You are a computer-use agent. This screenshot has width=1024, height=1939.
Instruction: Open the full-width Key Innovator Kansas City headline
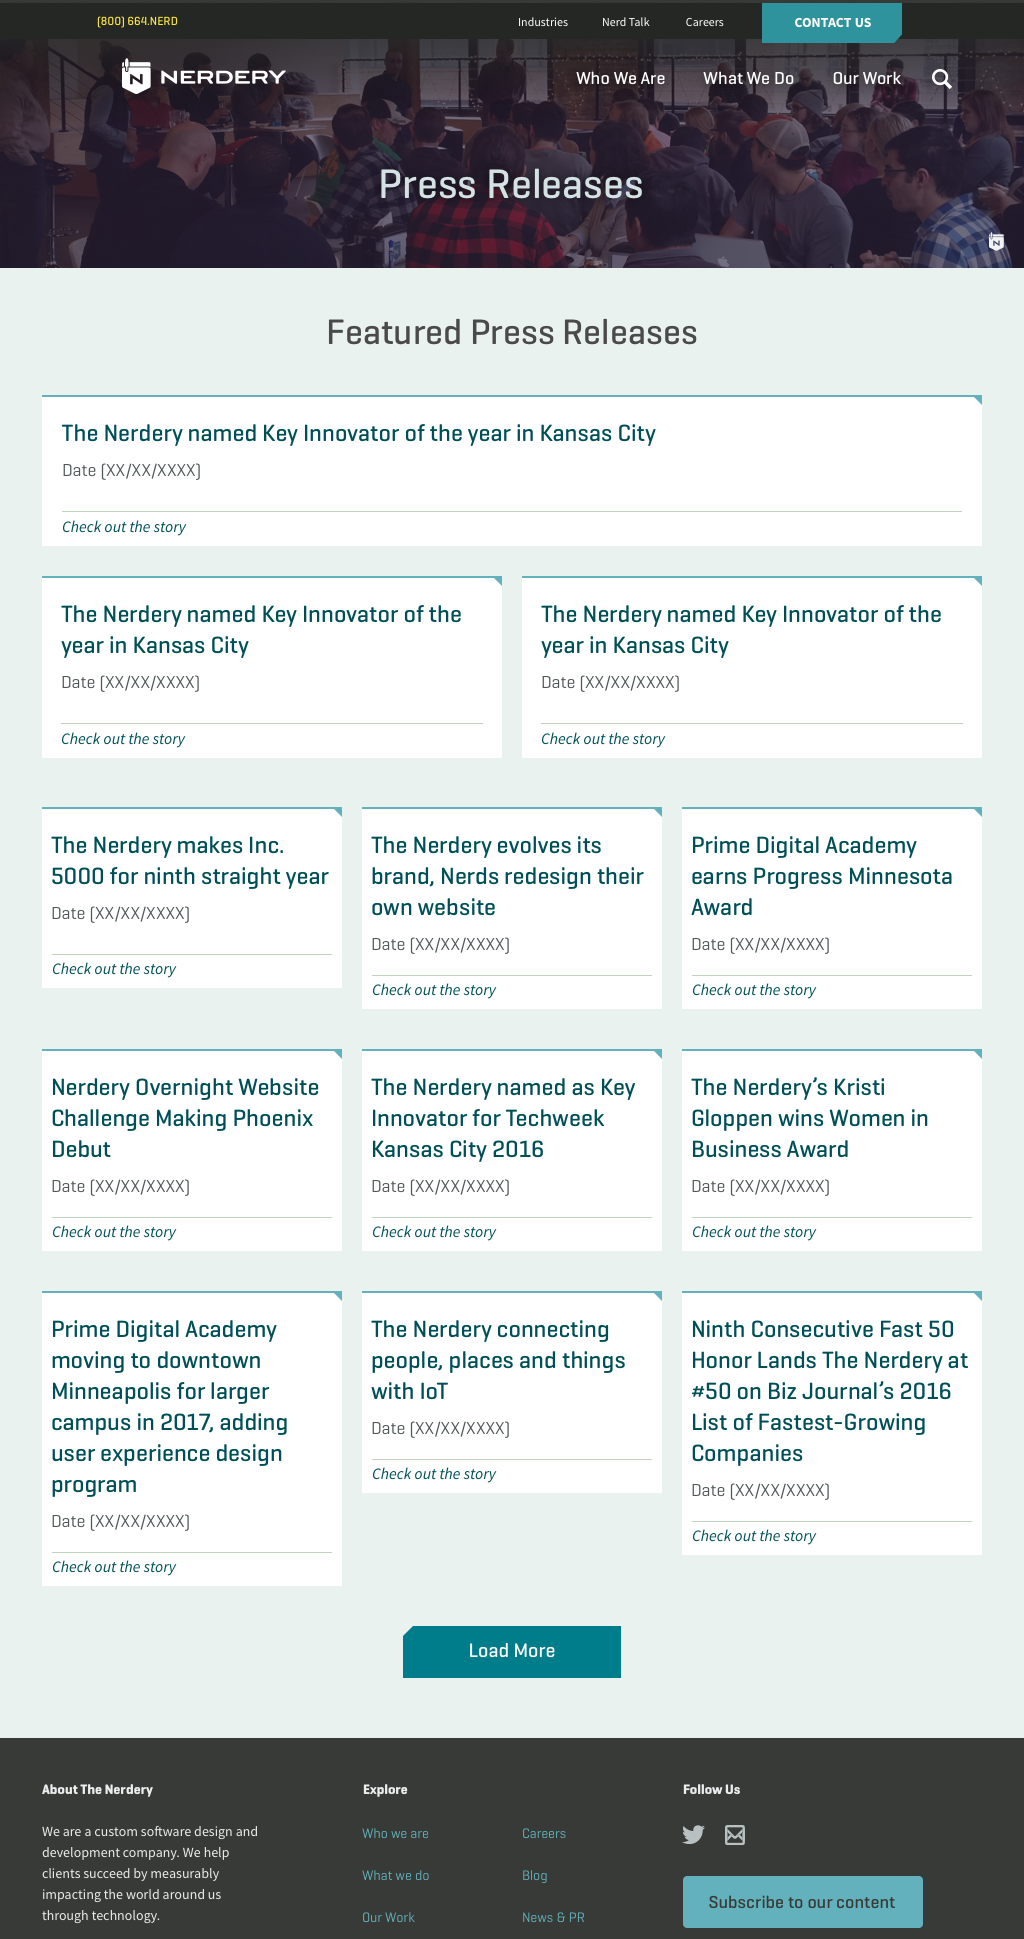click(x=359, y=433)
